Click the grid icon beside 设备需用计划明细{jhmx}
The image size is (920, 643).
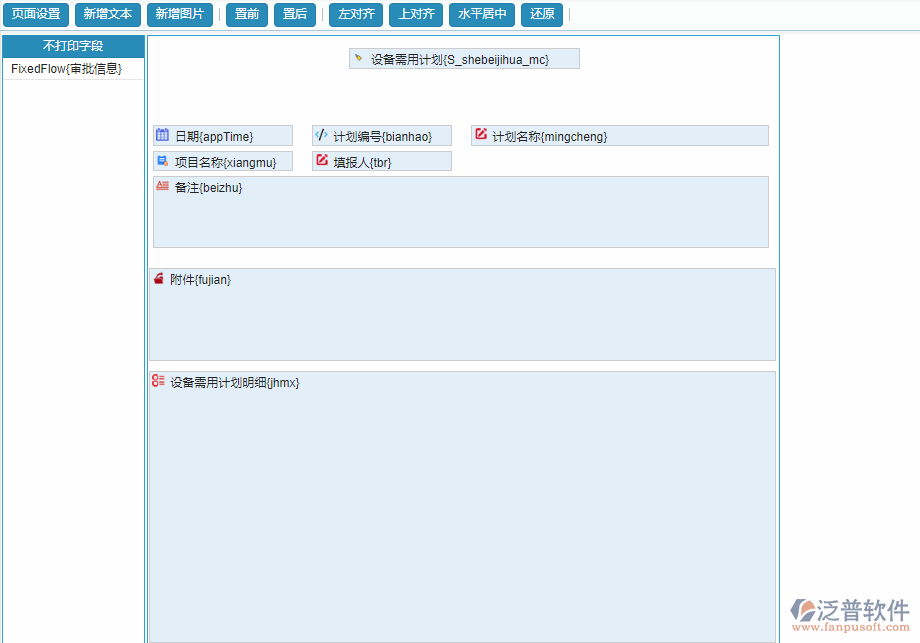click(157, 380)
